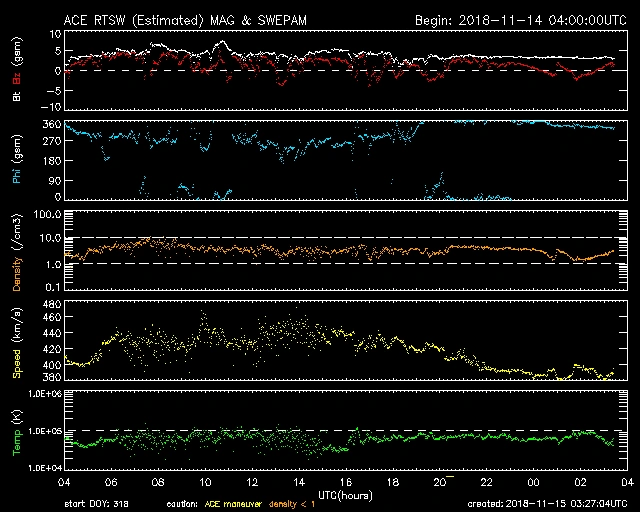The width and height of the screenshot is (640, 512).
Task: Click the "(K)" unit on the Temp label
Action: pos(17,418)
